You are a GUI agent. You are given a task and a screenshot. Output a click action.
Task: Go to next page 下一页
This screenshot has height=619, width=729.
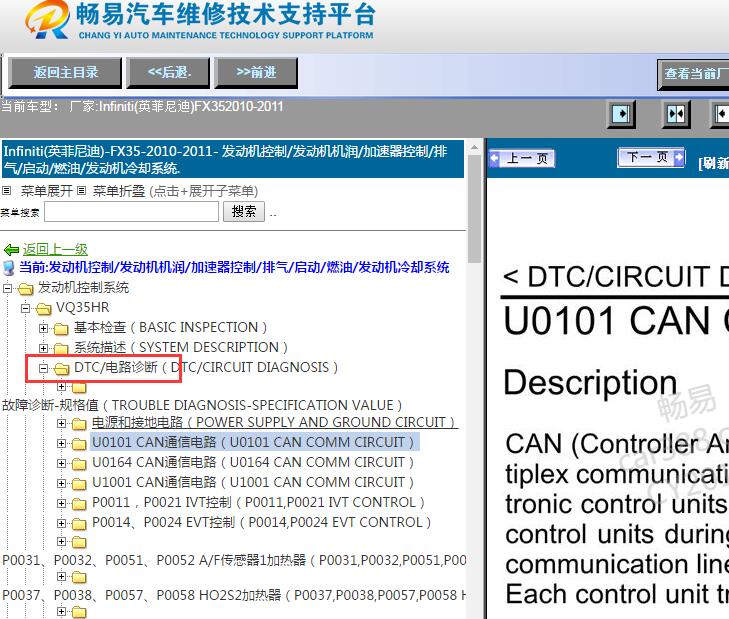[651, 157]
